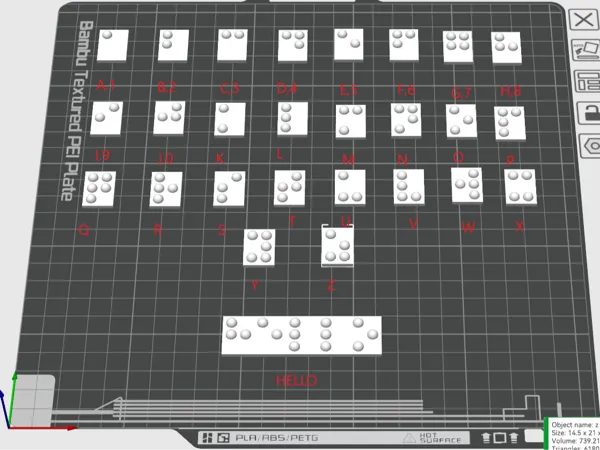
Task: Click the red 'H,8' label
Action: pos(510,91)
